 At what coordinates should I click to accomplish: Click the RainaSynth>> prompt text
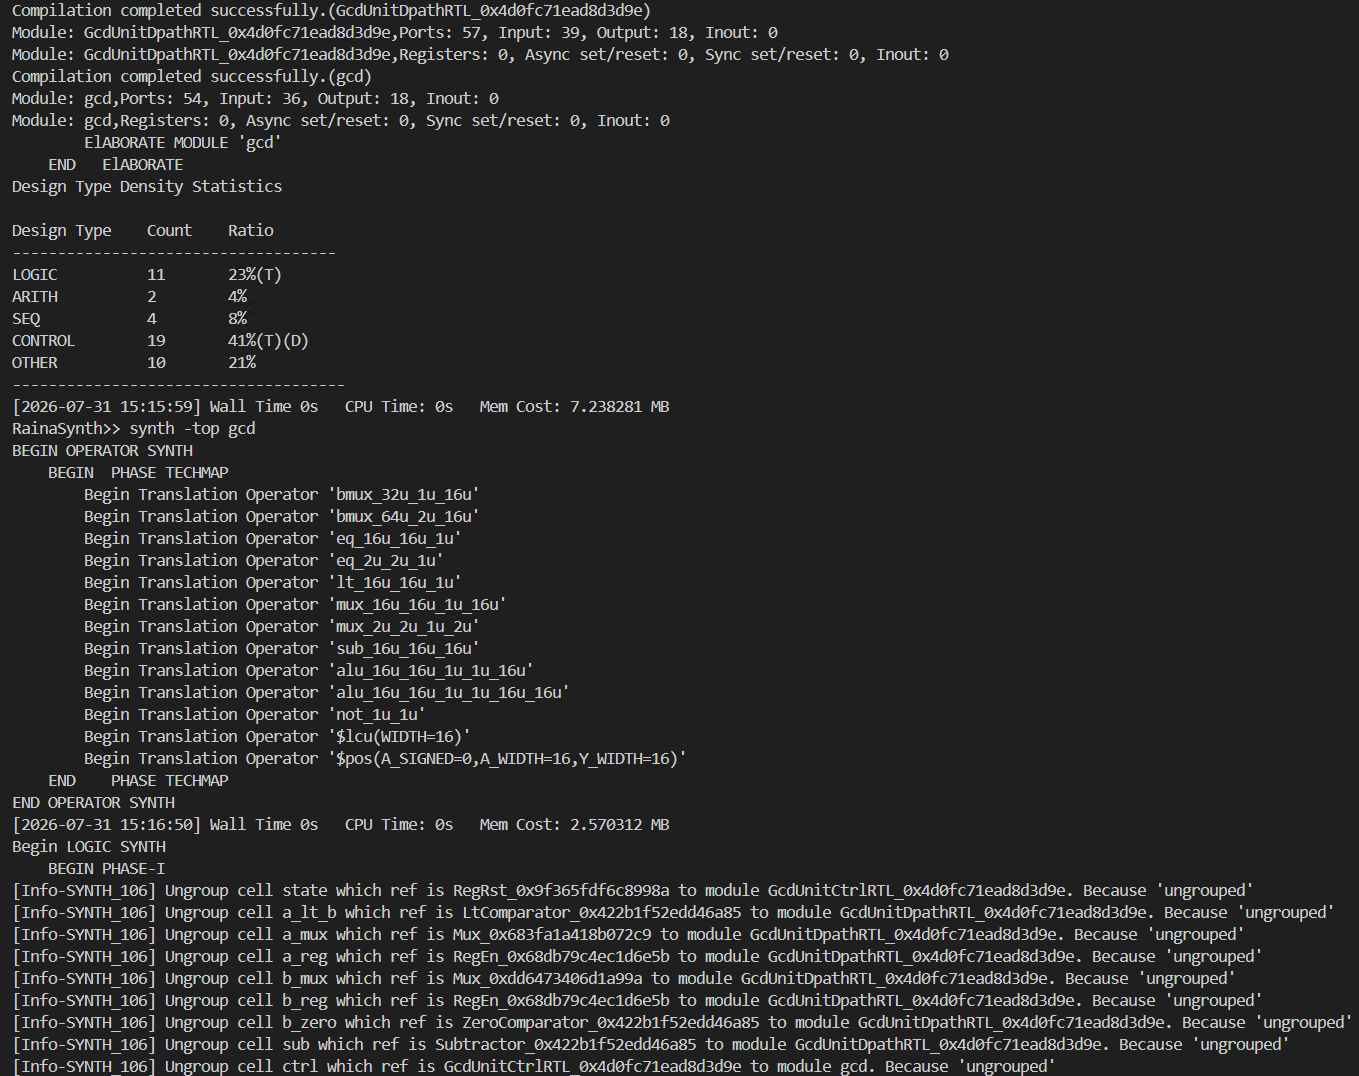coord(66,428)
